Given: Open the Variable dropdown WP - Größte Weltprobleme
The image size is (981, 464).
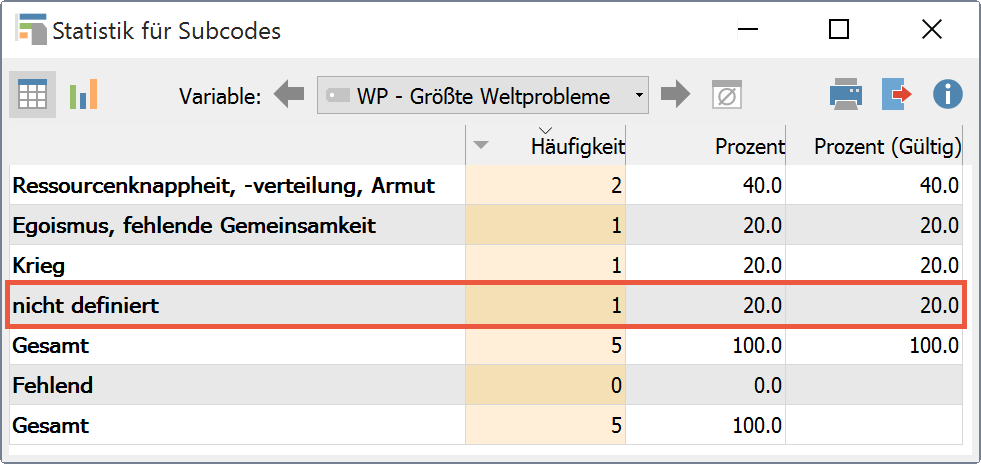Looking at the screenshot, I should (483, 96).
